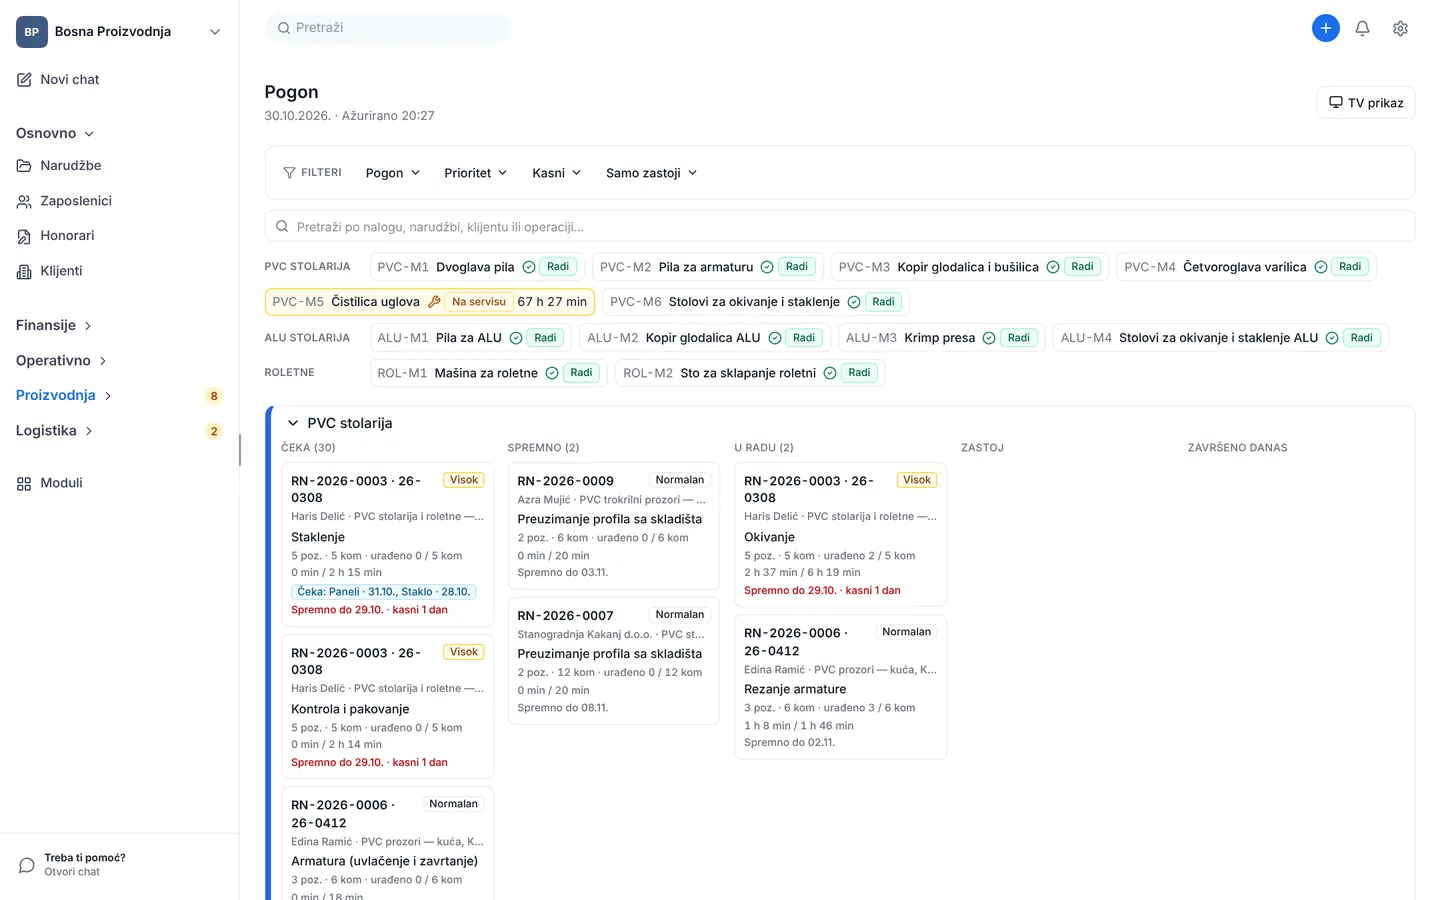The width and height of the screenshot is (1440, 900).
Task: Click the Novi chat edit icon
Action: [24, 80]
